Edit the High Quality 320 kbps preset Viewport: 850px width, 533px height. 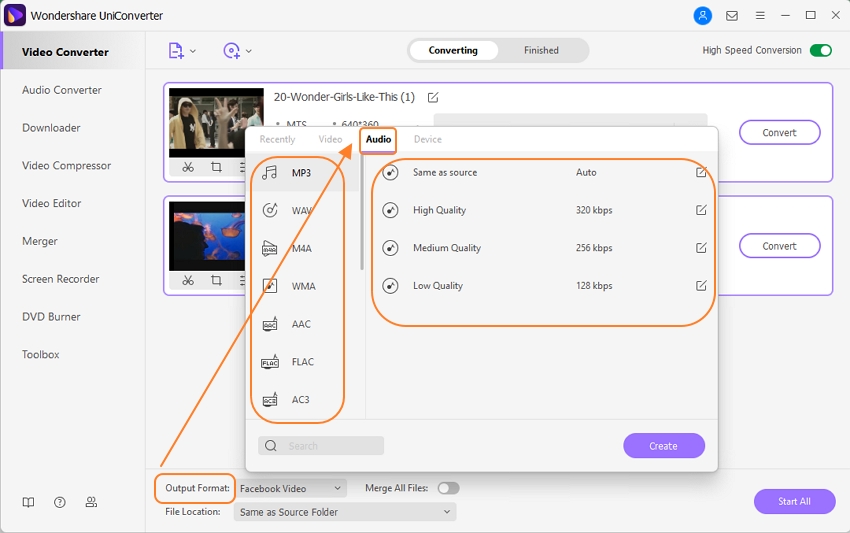701,210
